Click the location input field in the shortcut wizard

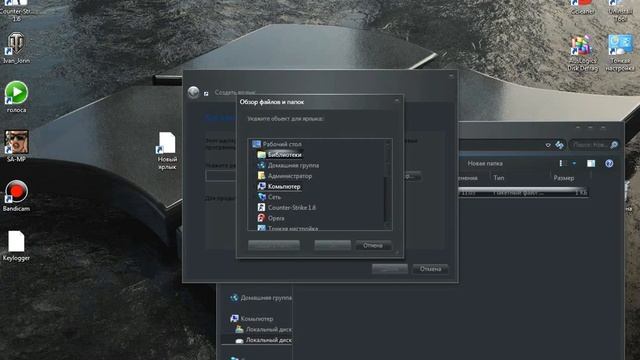pyautogui.click(x=221, y=176)
